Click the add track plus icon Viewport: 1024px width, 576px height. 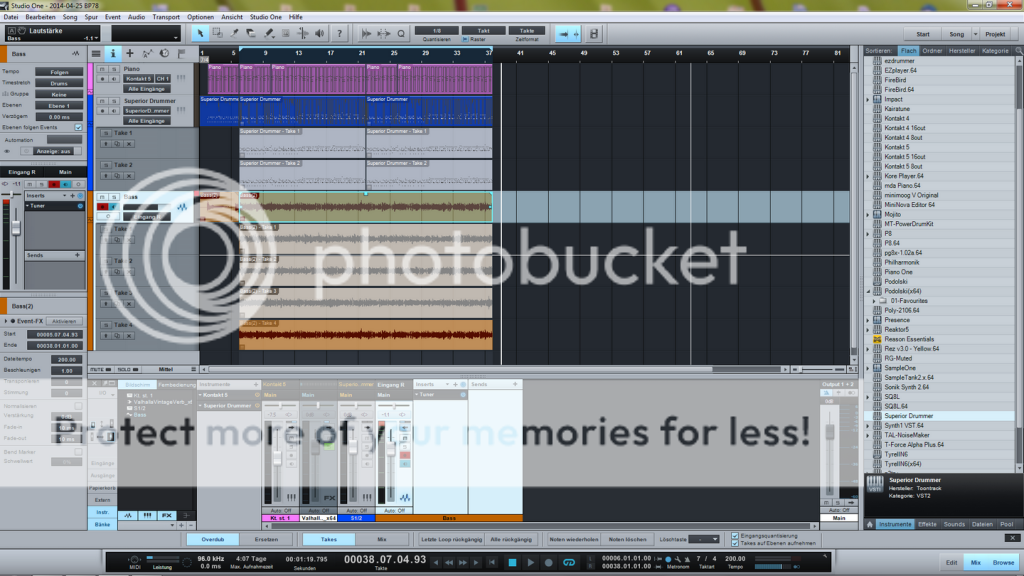[x=130, y=54]
